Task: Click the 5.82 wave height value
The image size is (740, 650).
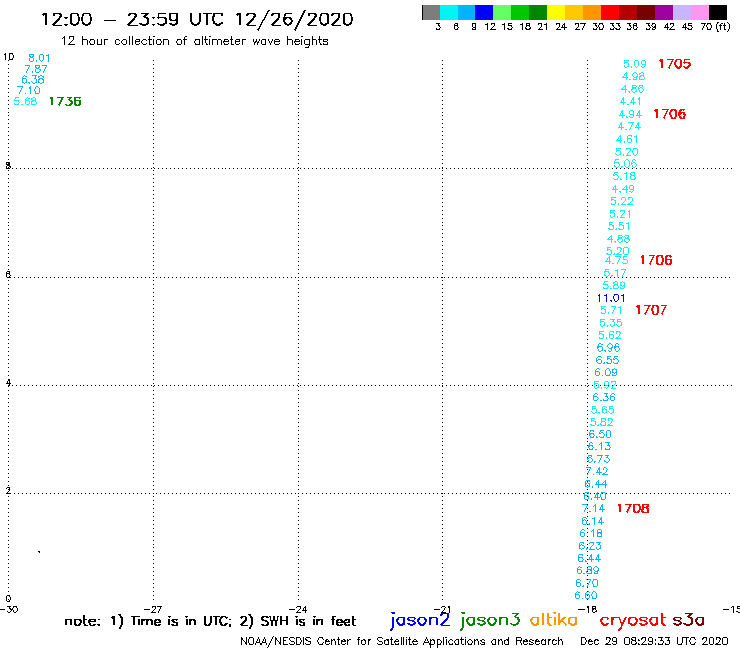Action: 602,422
